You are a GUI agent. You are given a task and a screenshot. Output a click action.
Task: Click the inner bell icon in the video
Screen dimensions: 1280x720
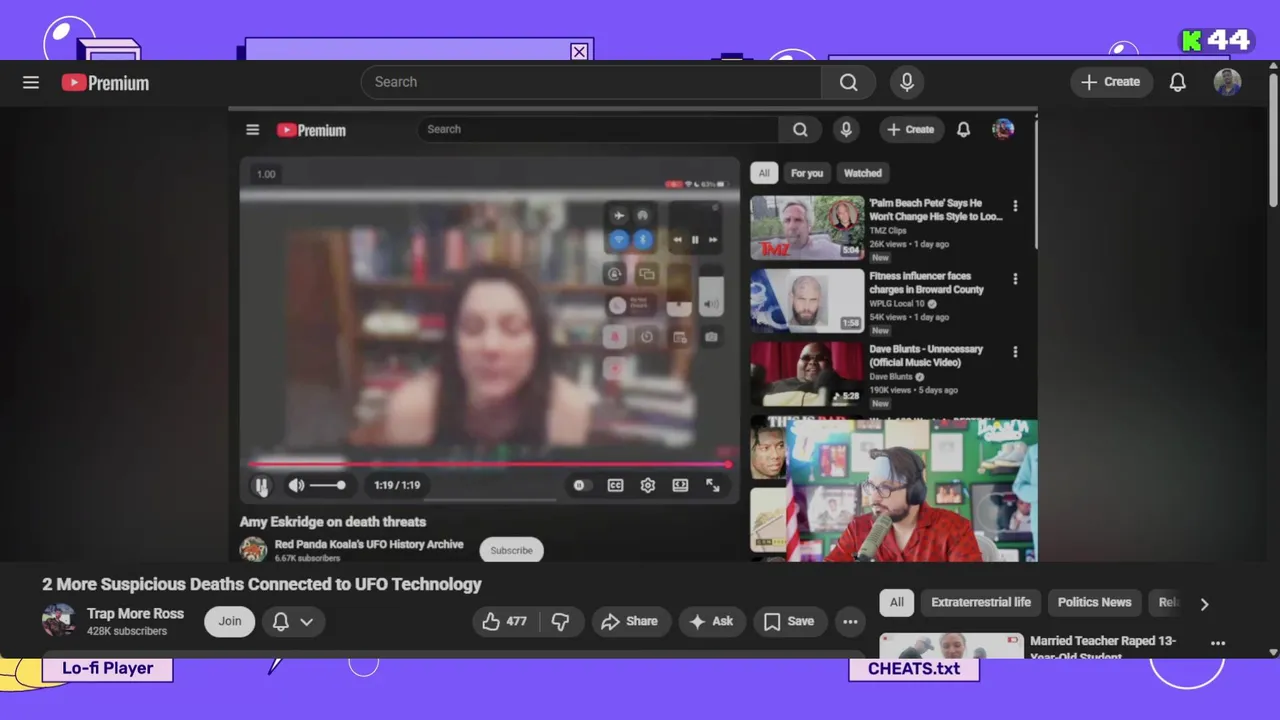click(963, 129)
